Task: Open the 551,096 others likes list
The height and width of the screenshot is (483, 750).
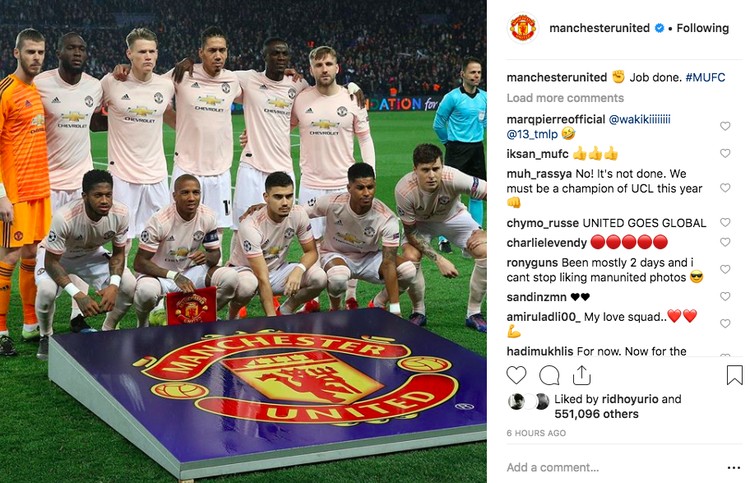Action: point(596,414)
